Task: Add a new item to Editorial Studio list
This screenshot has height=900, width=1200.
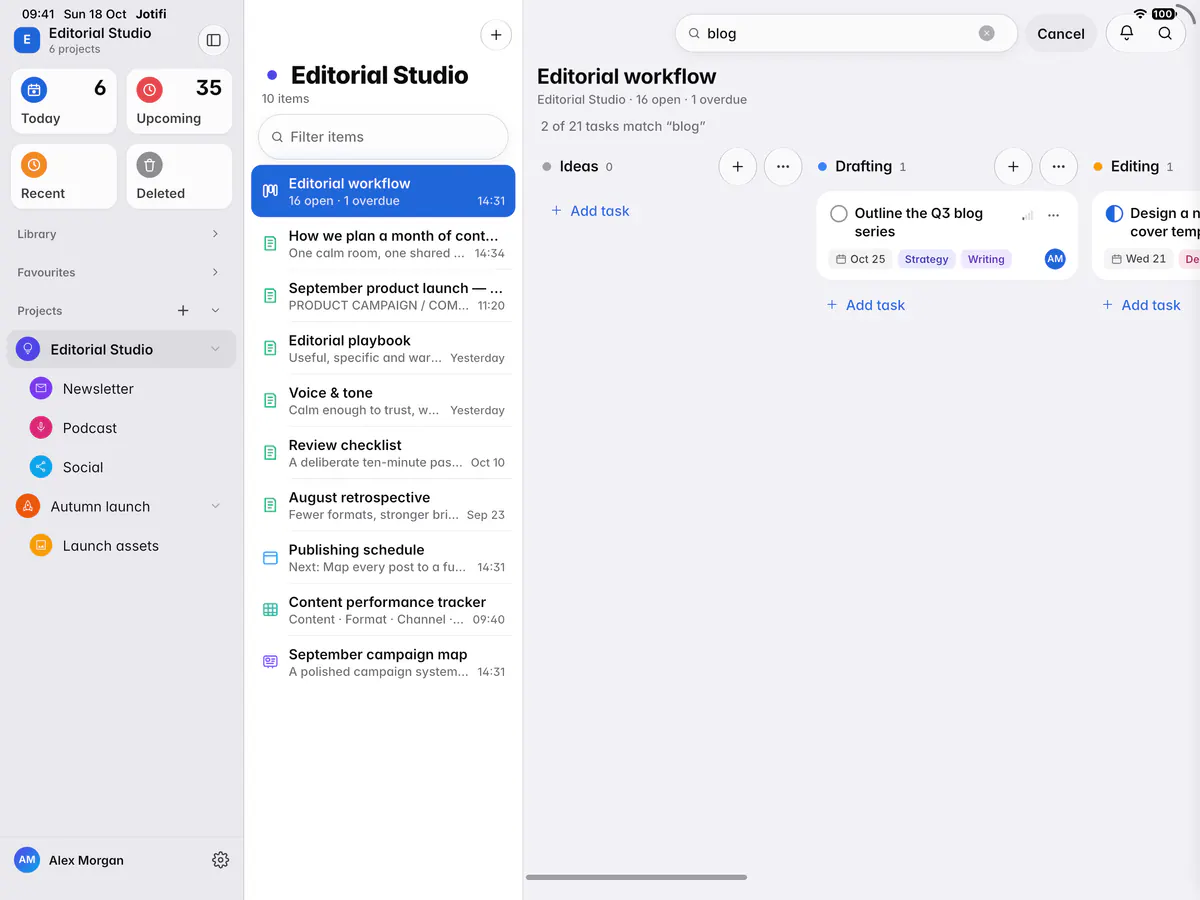Action: pos(496,35)
